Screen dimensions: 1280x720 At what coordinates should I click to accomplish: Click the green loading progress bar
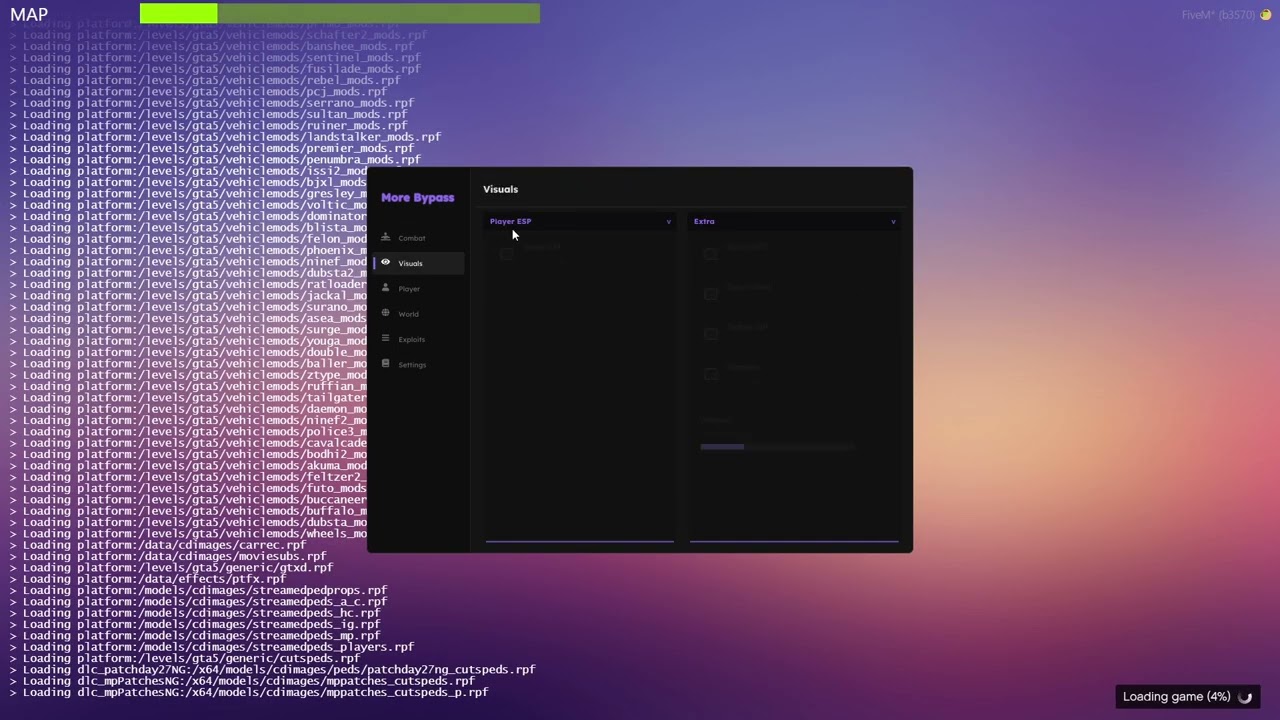pos(340,13)
